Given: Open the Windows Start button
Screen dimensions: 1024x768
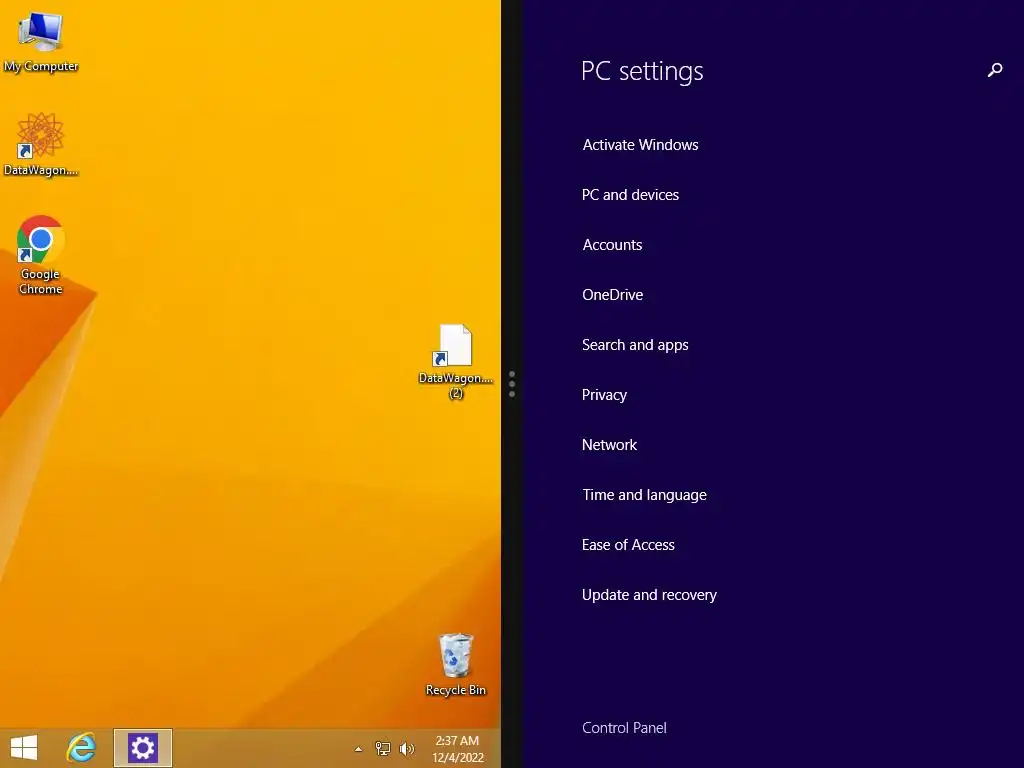Looking at the screenshot, I should 24,748.
